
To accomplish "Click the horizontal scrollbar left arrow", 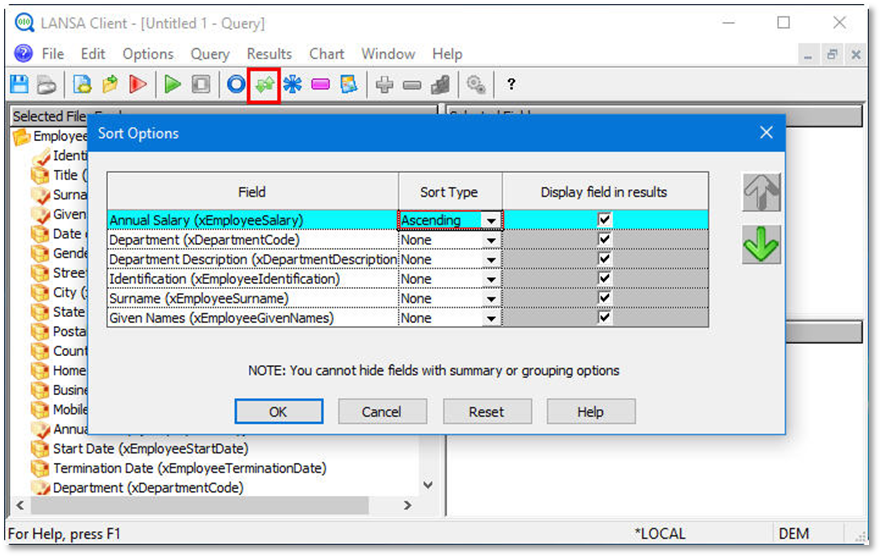I will point(20,505).
